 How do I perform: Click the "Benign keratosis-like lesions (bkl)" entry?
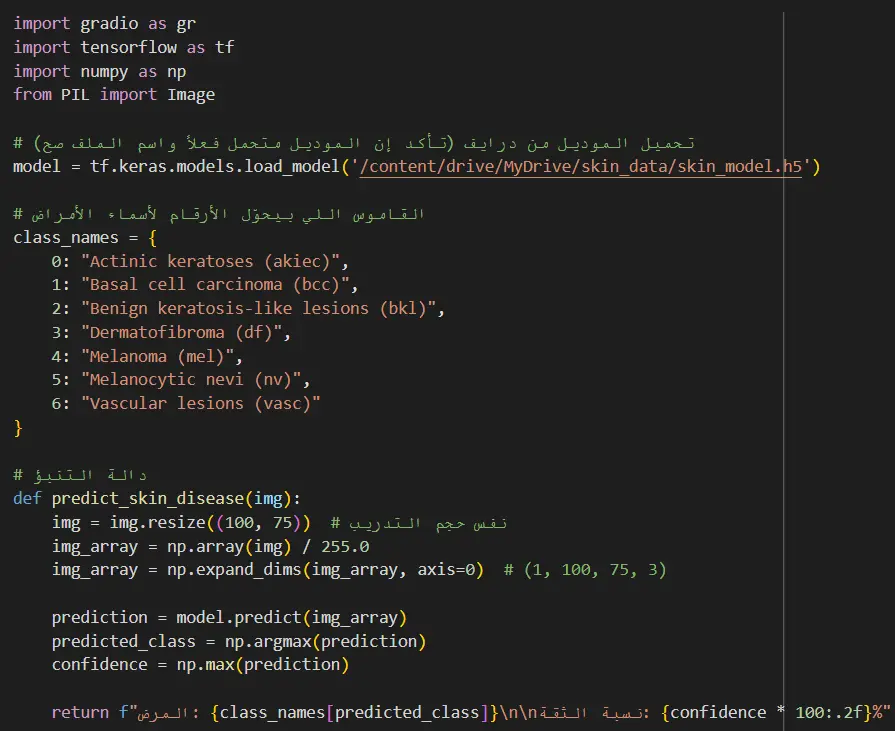point(259,309)
